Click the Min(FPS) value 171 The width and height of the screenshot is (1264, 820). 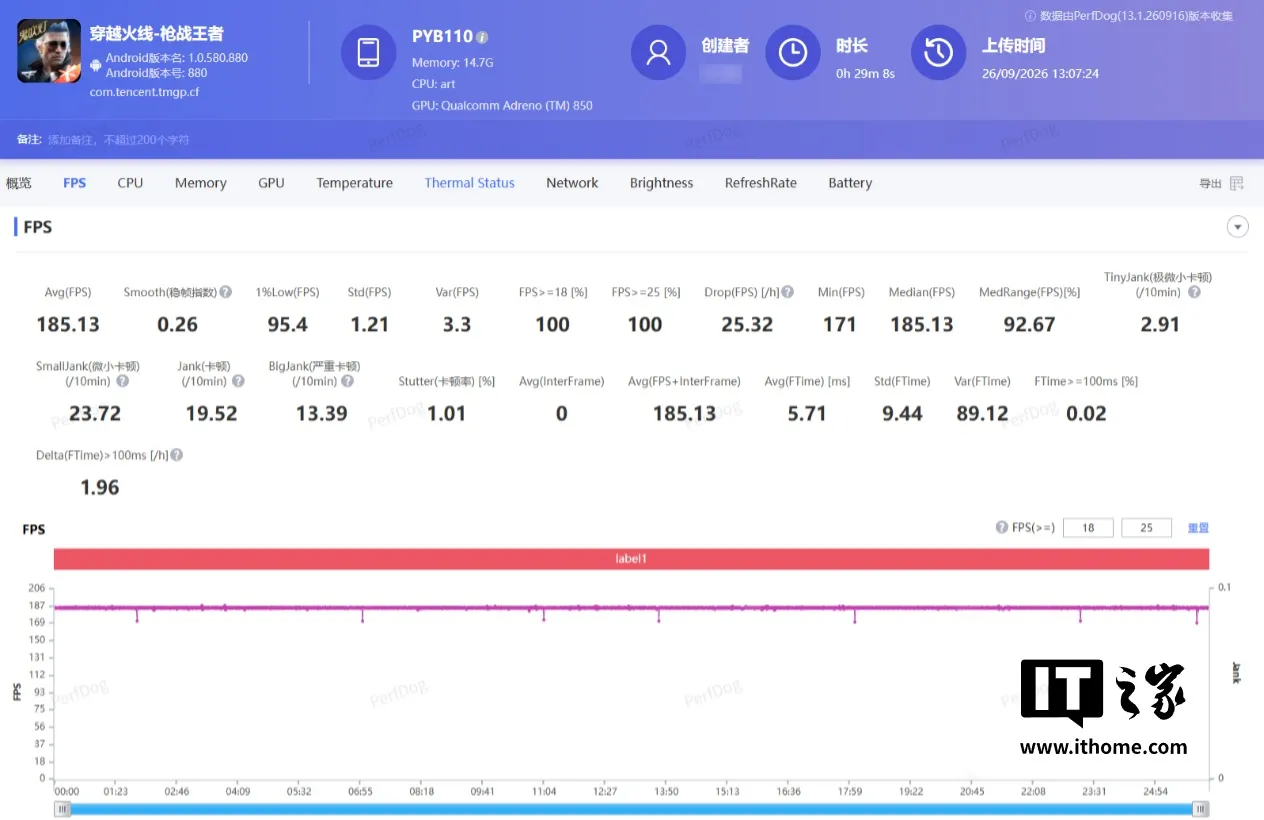pyautogui.click(x=840, y=324)
